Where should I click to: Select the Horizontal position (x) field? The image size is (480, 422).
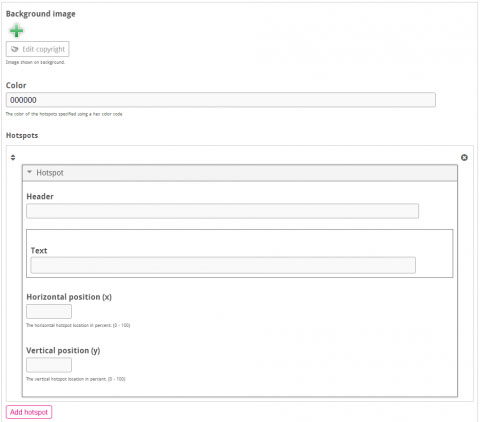pos(49,312)
